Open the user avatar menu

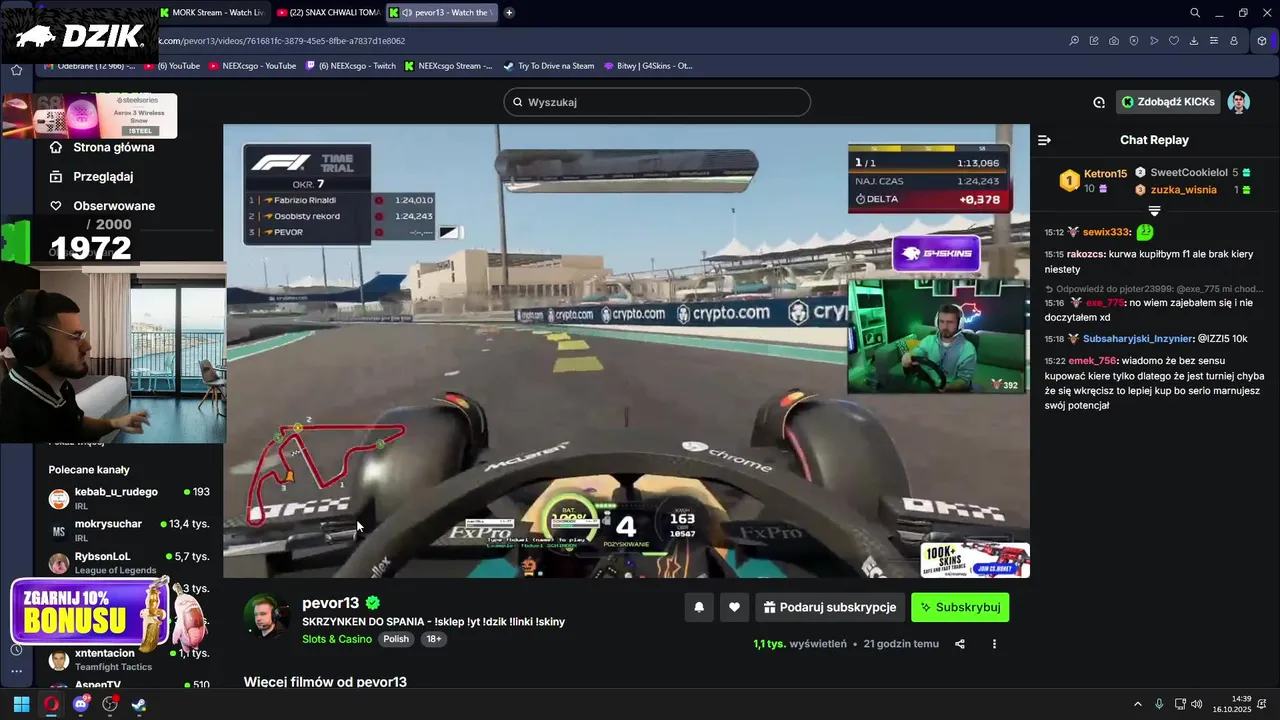[1238, 102]
